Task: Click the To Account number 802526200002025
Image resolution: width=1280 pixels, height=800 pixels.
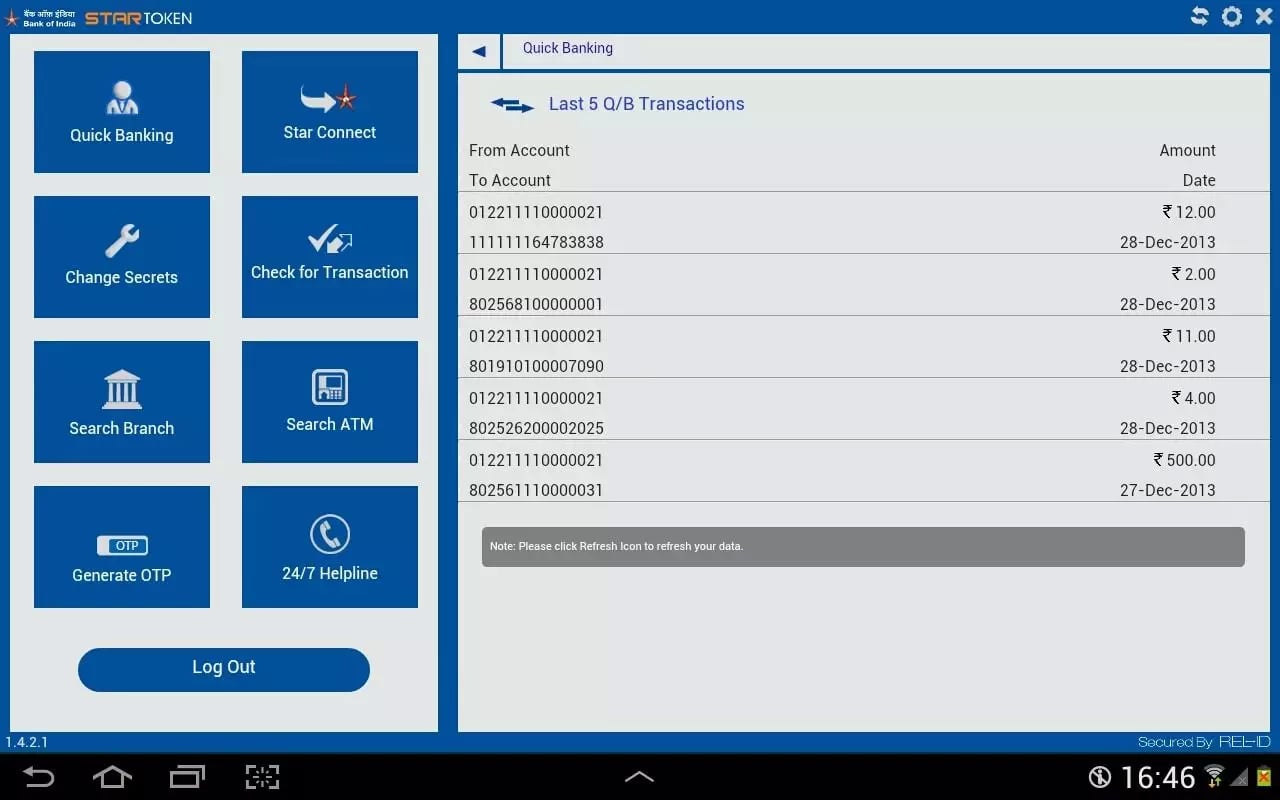Action: [536, 428]
